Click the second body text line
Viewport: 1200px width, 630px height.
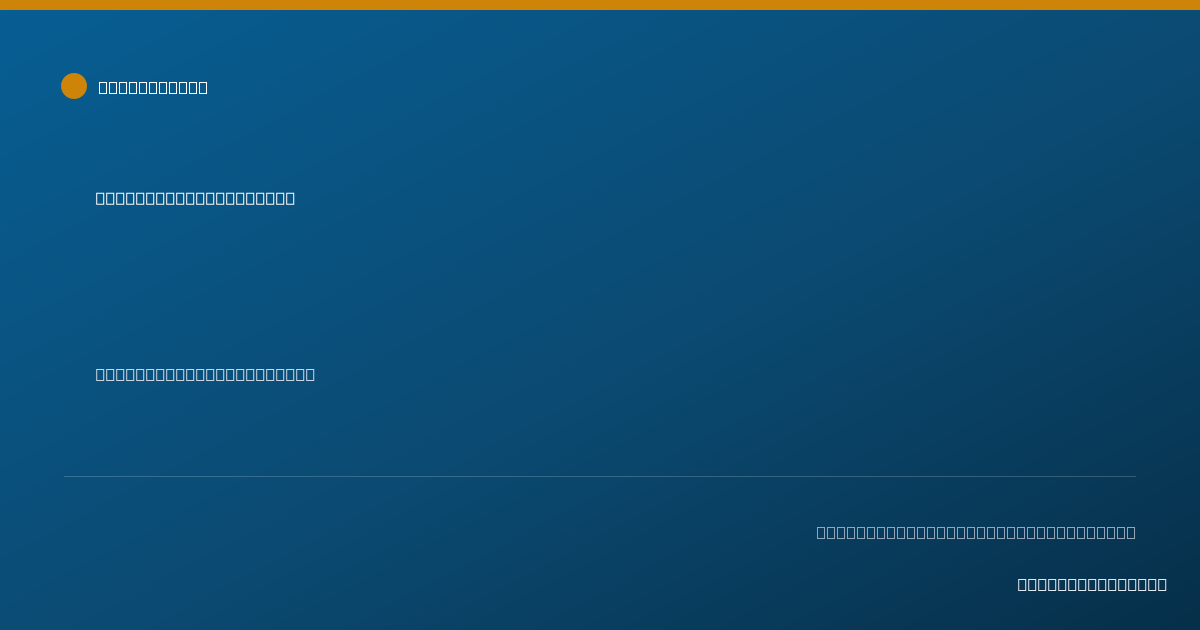coord(205,374)
